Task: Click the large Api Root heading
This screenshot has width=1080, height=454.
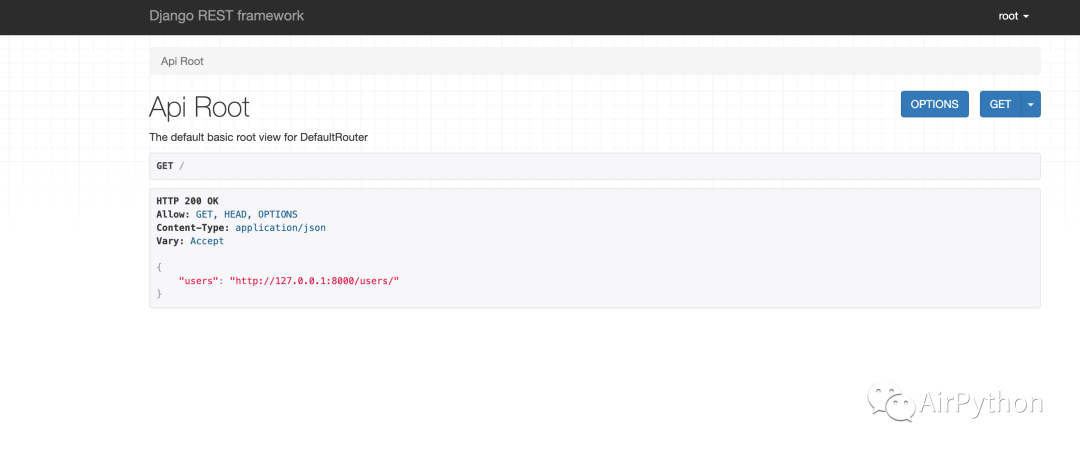Action: click(x=199, y=107)
